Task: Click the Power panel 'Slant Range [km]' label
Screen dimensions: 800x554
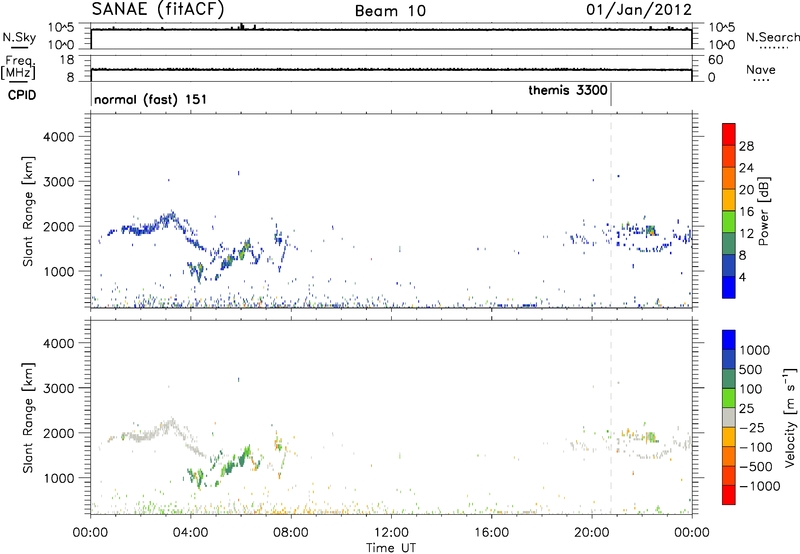Action: (28, 211)
